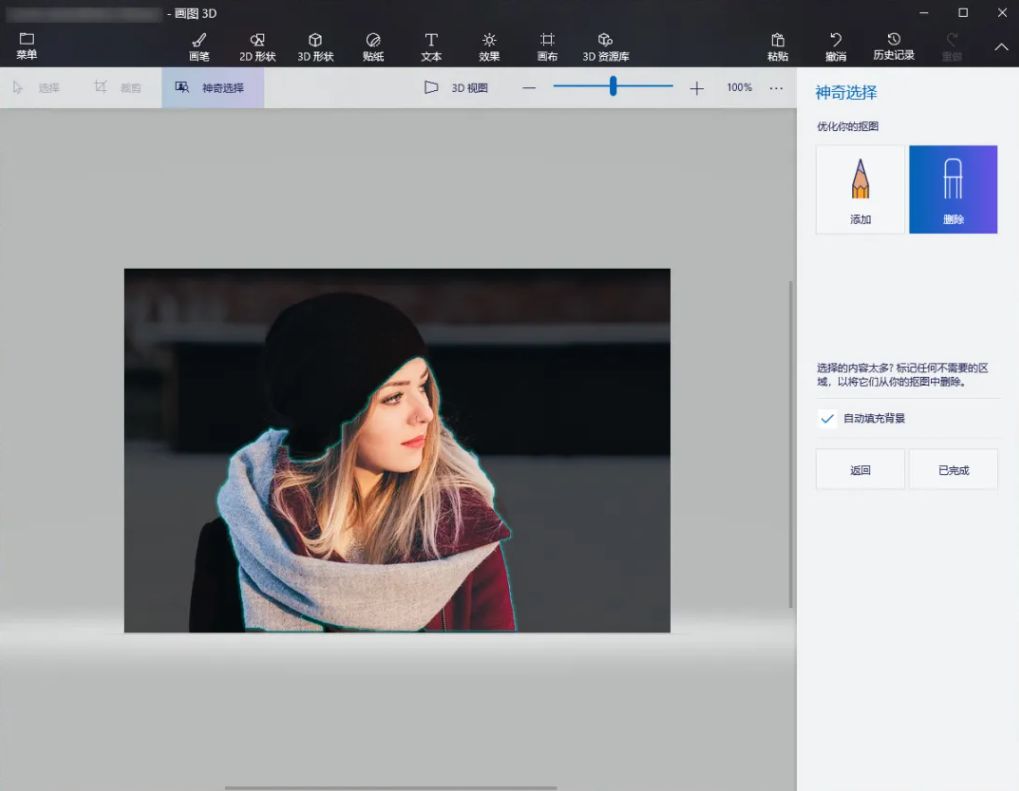Click the woman's photo on canvas
This screenshot has height=791, width=1019.
(397, 450)
